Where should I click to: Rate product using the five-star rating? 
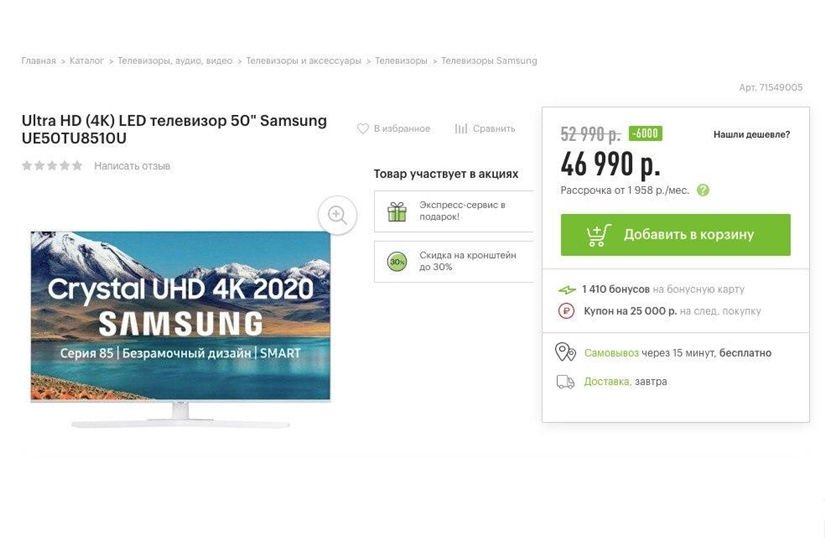(52, 166)
